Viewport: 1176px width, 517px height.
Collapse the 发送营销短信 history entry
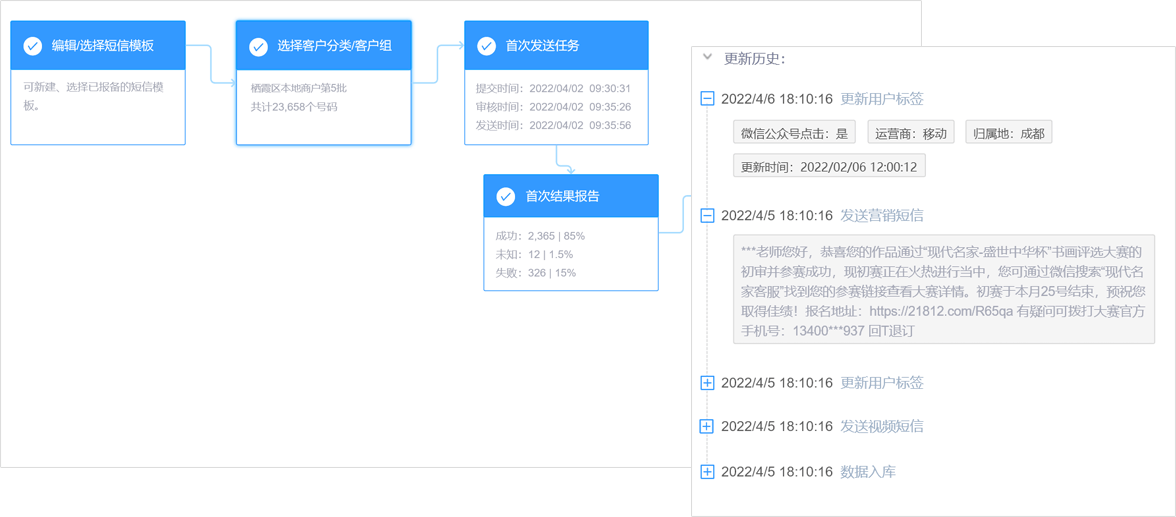pos(708,215)
